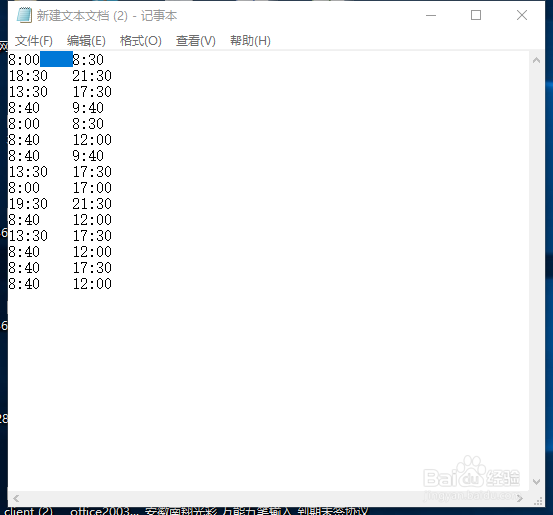Maximize the Notepad window
The height and width of the screenshot is (515, 553).
point(476,15)
